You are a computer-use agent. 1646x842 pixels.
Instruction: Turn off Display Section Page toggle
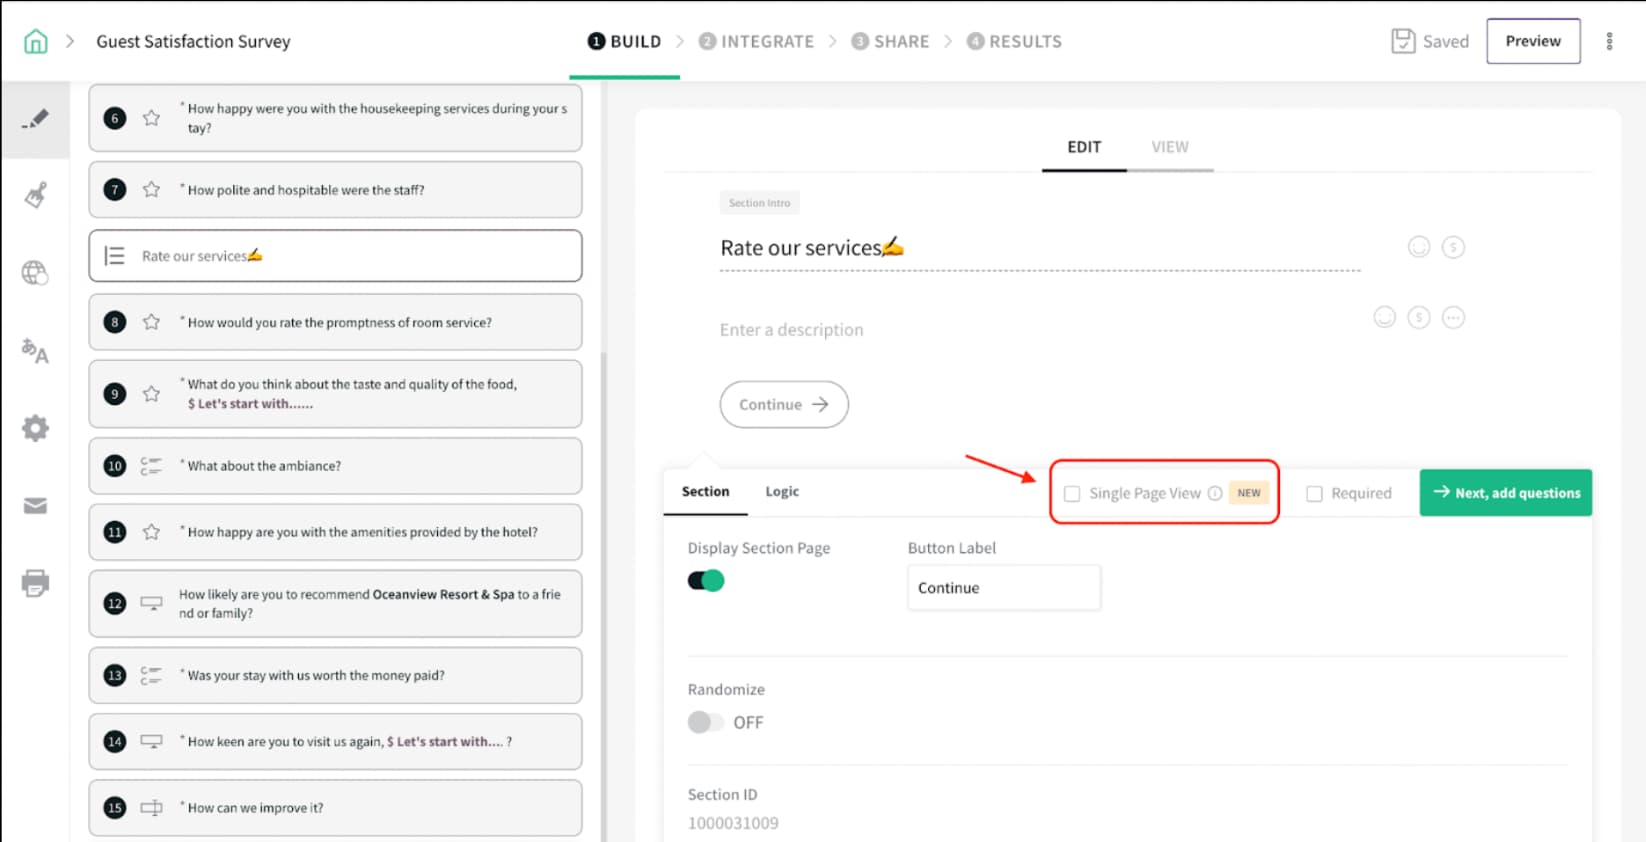(x=706, y=581)
